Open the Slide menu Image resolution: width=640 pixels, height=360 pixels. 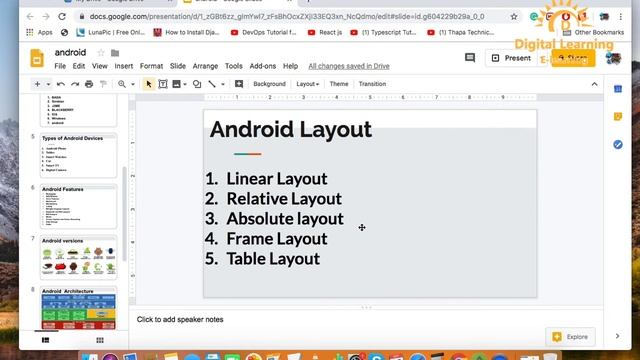178,66
